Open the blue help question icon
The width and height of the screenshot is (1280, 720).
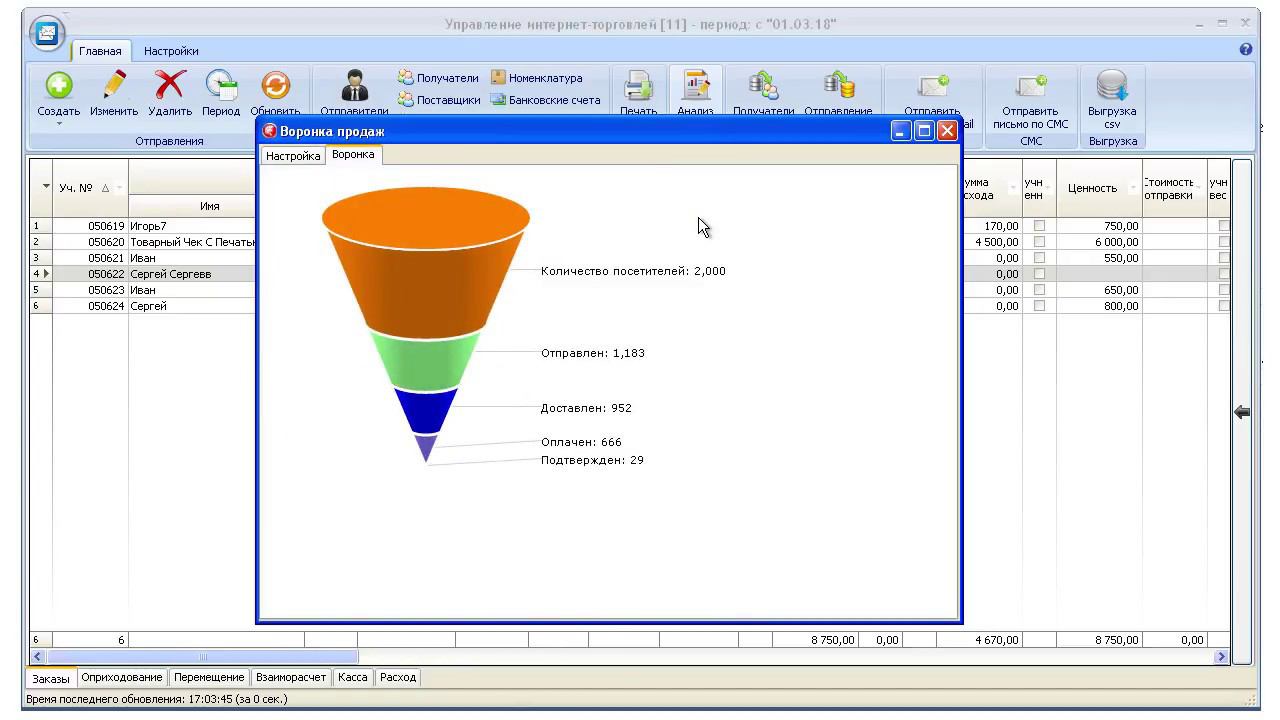tap(1246, 49)
